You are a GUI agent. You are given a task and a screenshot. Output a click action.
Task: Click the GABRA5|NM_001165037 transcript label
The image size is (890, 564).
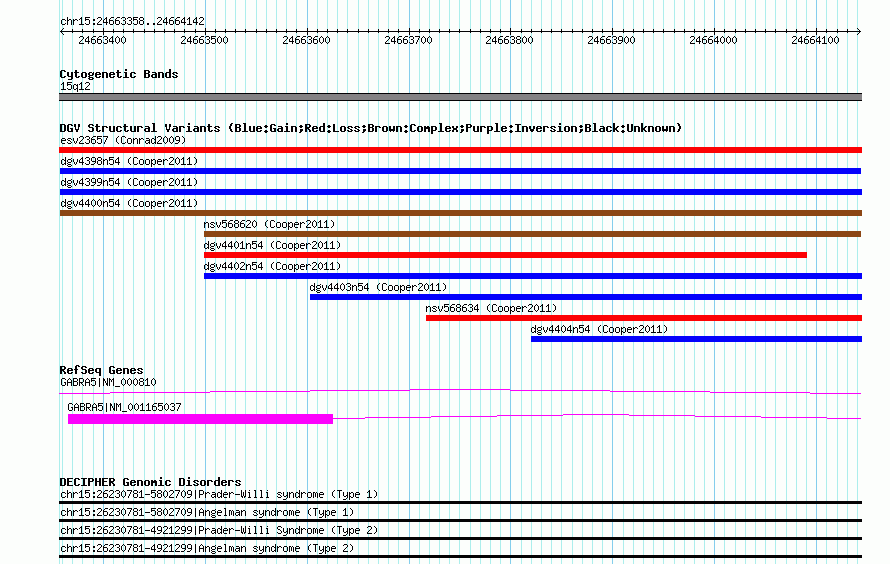[x=124, y=407]
